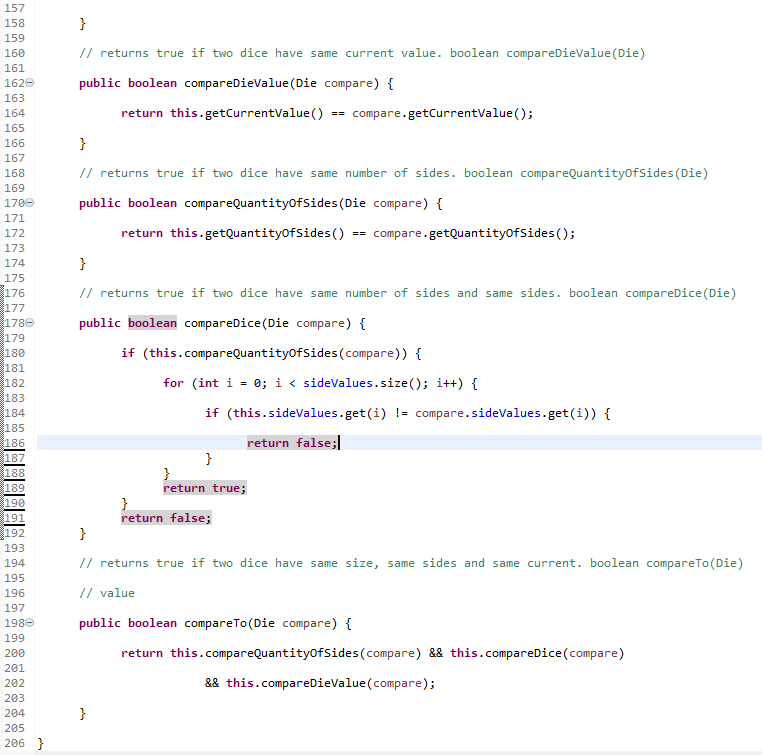Image resolution: width=762 pixels, height=755 pixels.
Task: Collapse the compareDieValue method at line 162
Action: [x=30, y=83]
